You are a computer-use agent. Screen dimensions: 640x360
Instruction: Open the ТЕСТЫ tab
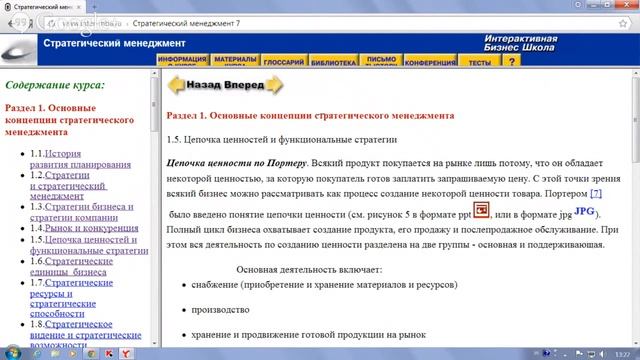click(480, 61)
